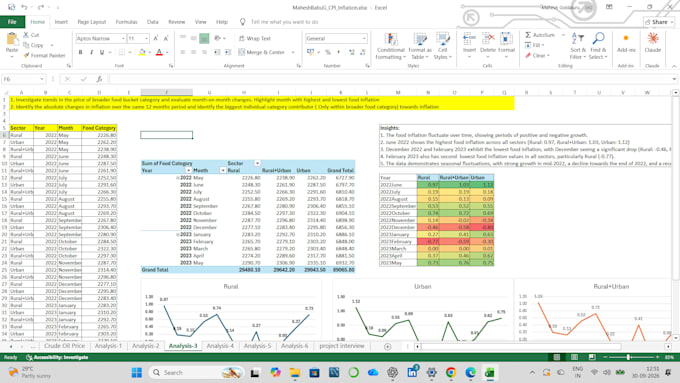680x383 pixels.
Task: Click the Share button
Action: click(659, 22)
